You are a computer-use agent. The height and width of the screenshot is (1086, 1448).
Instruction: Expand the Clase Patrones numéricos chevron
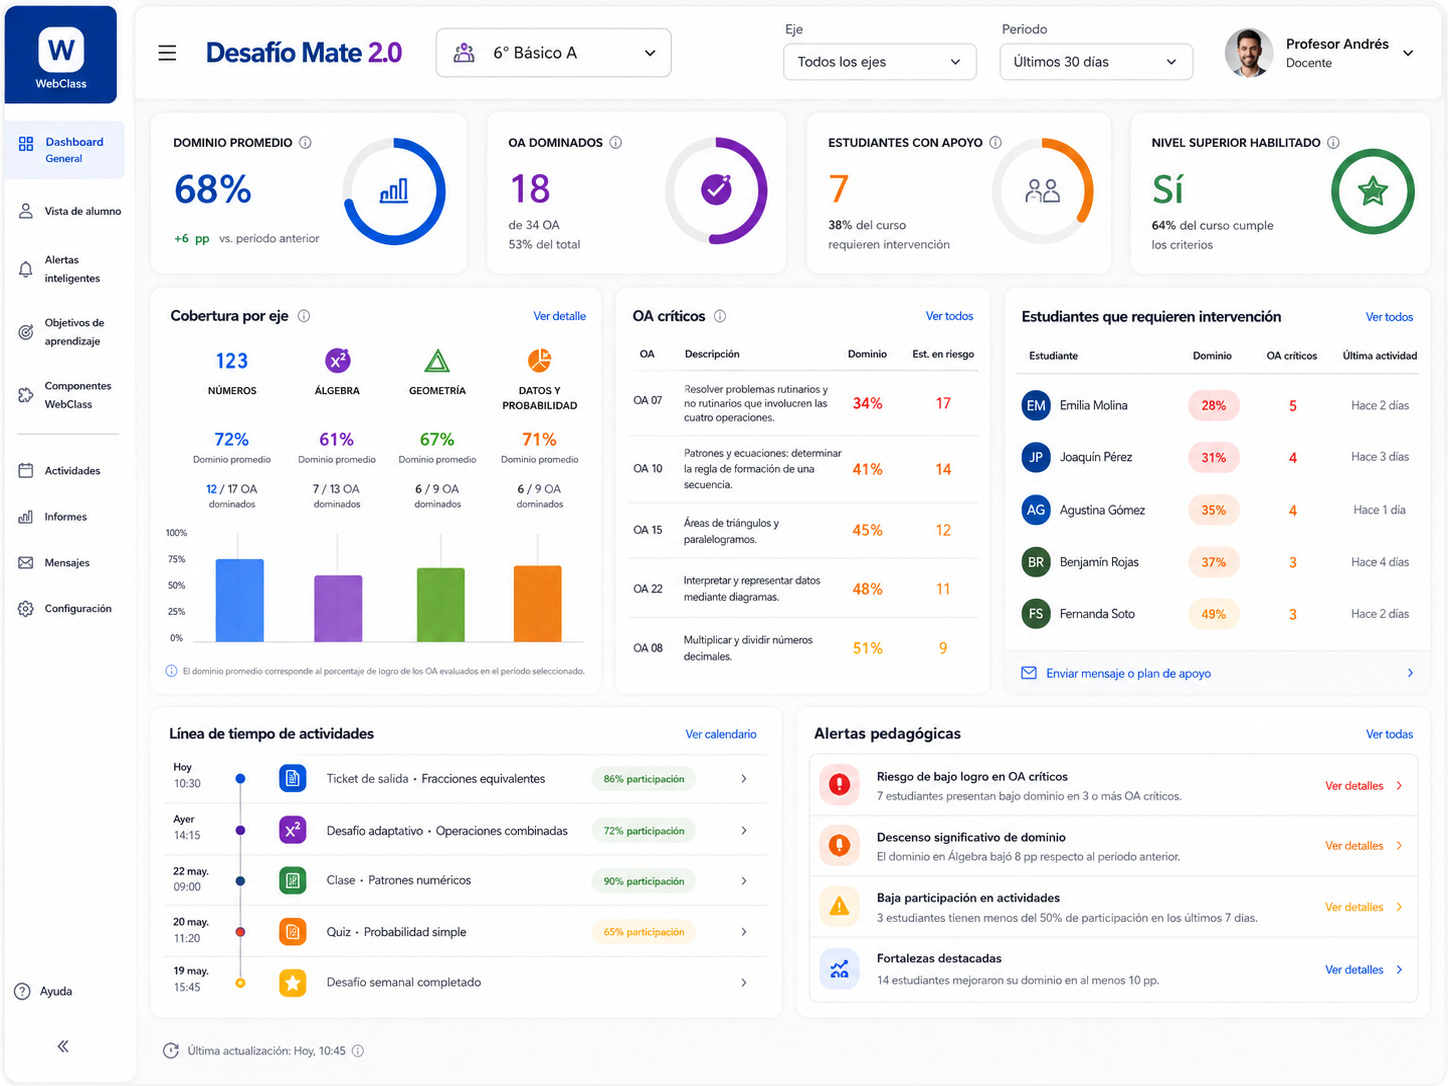tap(744, 881)
